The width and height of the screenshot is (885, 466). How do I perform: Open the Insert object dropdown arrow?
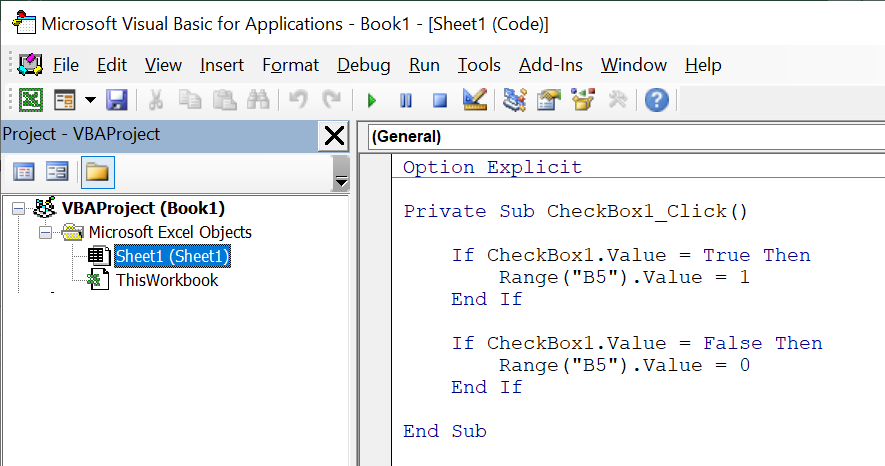click(x=90, y=100)
